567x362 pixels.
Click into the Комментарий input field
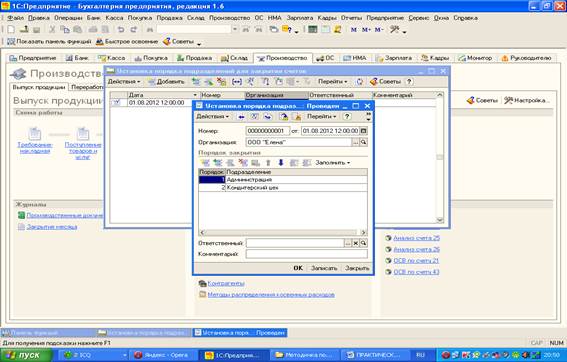[x=307, y=254]
